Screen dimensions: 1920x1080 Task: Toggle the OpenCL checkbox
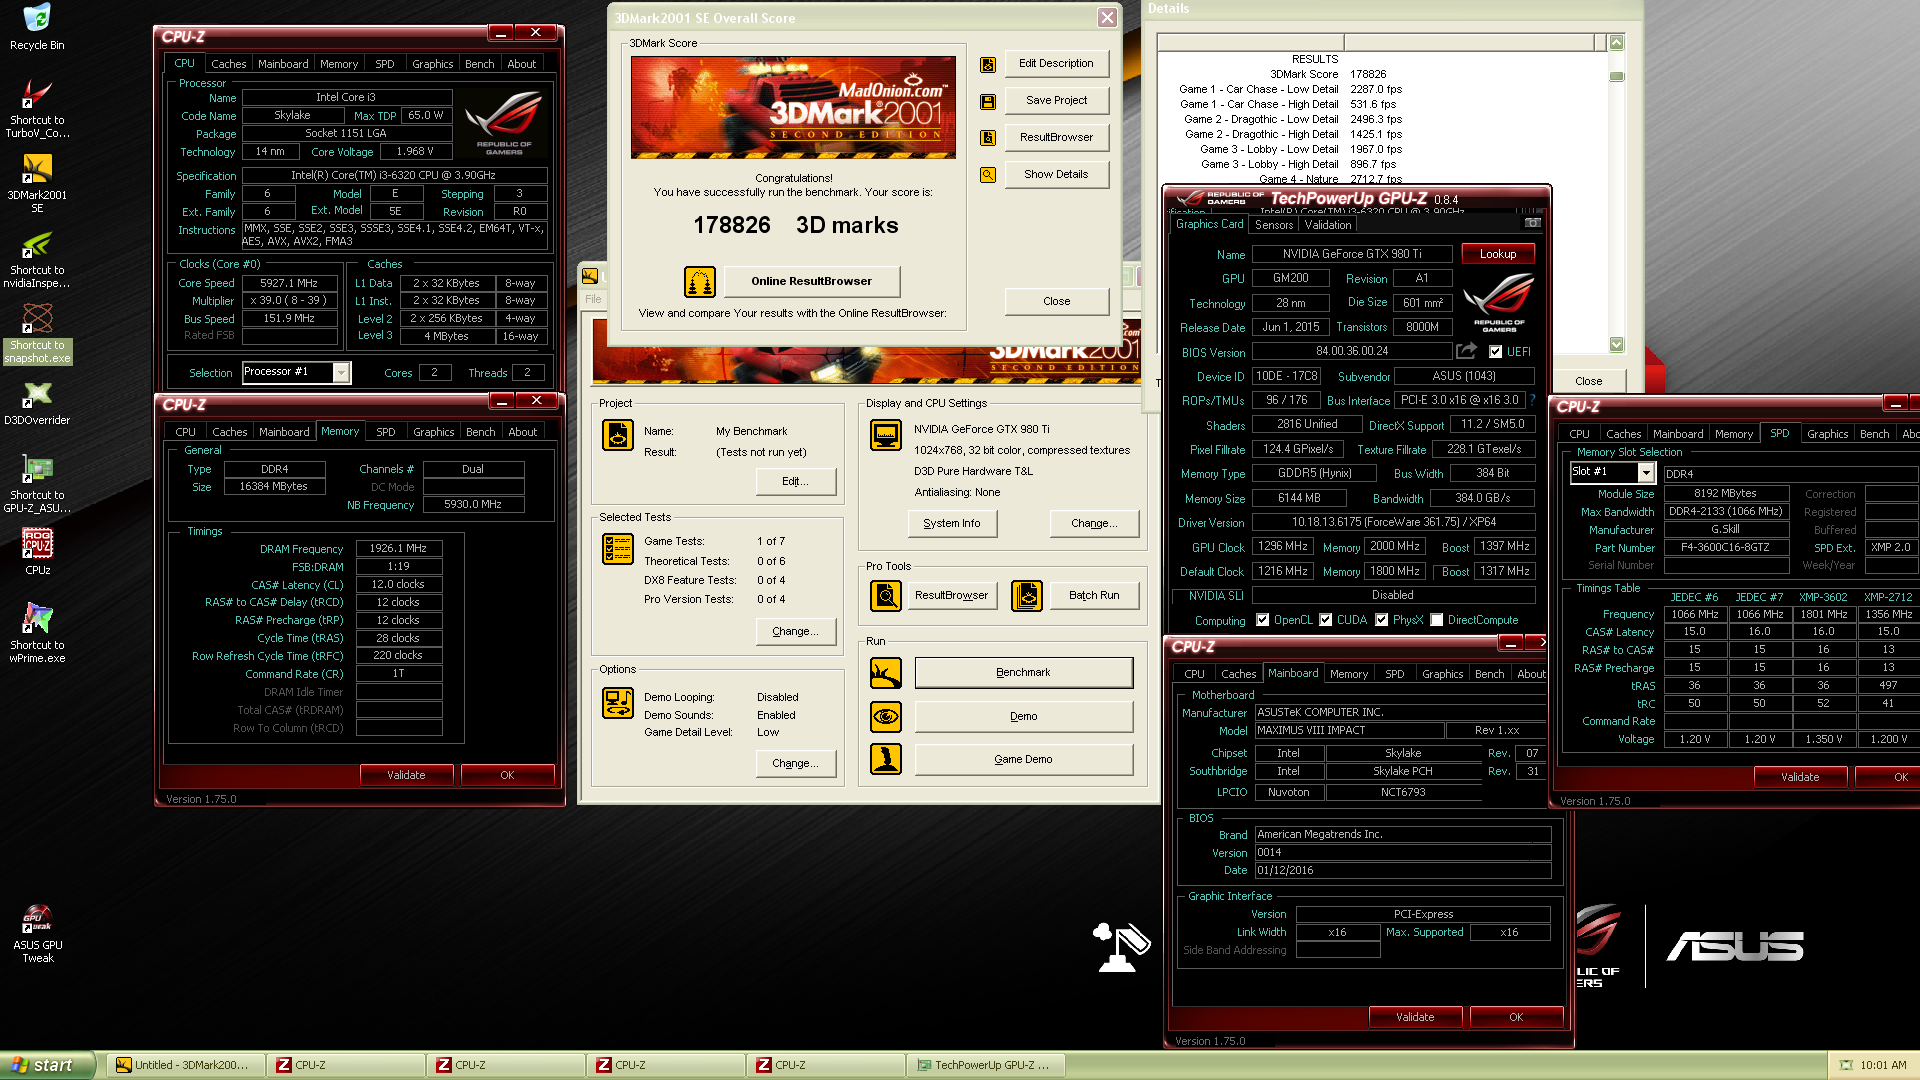tap(1262, 620)
